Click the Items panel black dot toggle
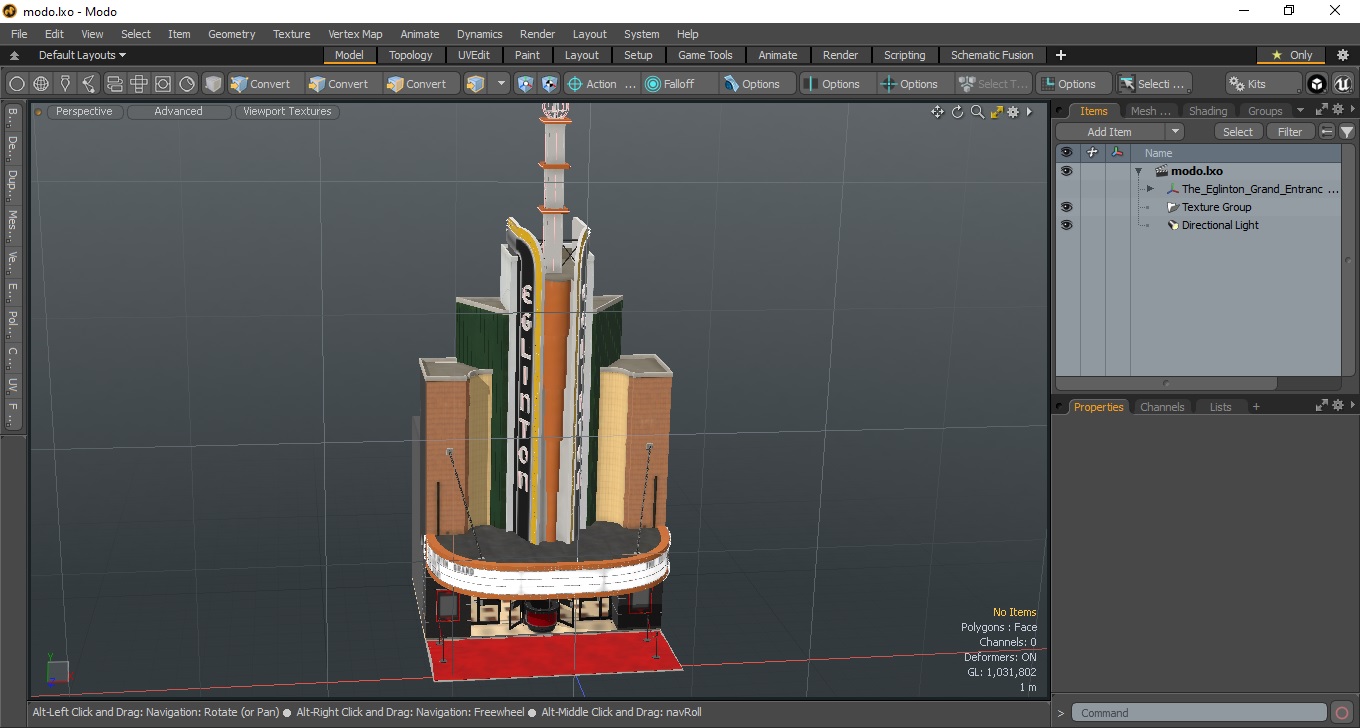1360x728 pixels. [1059, 111]
